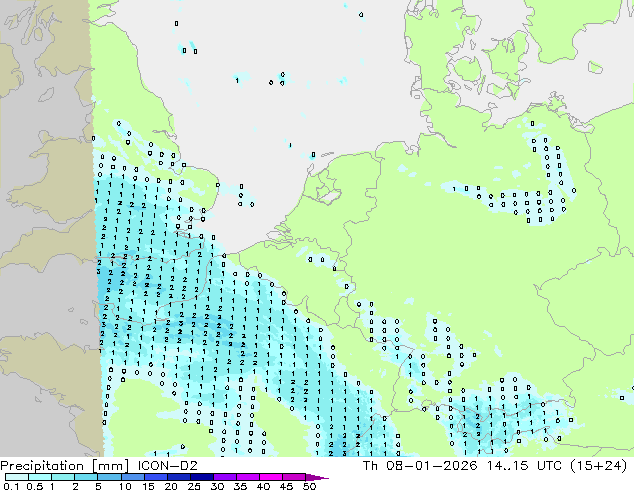Click the 'Precipitation [mm]' title text
Screen dimensions: 634x490
click(x=65, y=466)
